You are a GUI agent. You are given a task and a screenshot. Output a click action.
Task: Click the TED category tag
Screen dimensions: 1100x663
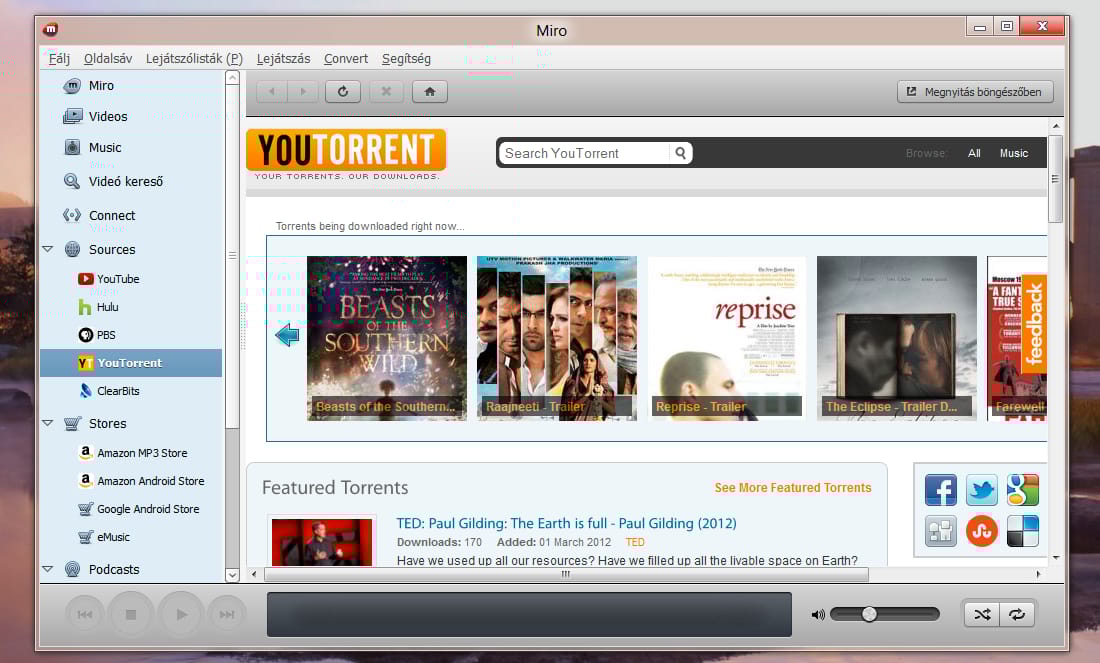coord(635,542)
